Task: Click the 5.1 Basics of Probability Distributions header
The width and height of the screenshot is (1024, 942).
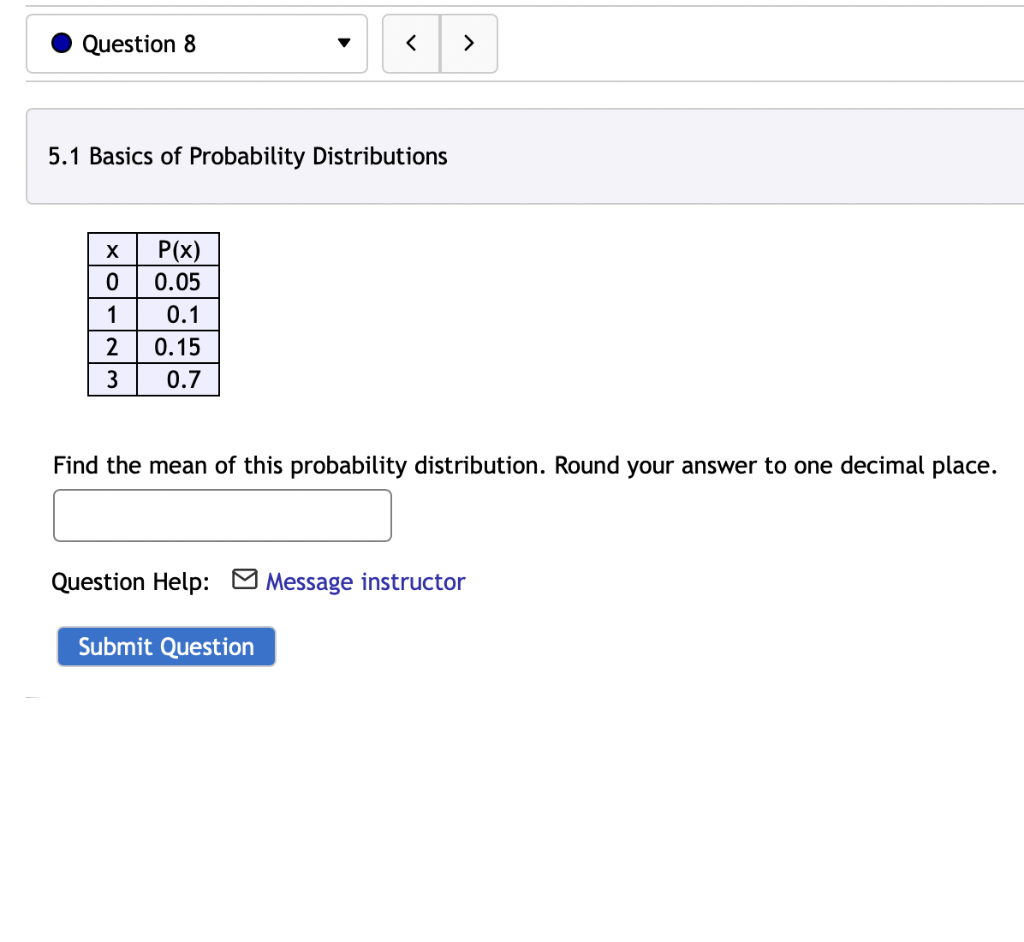Action: click(x=247, y=156)
